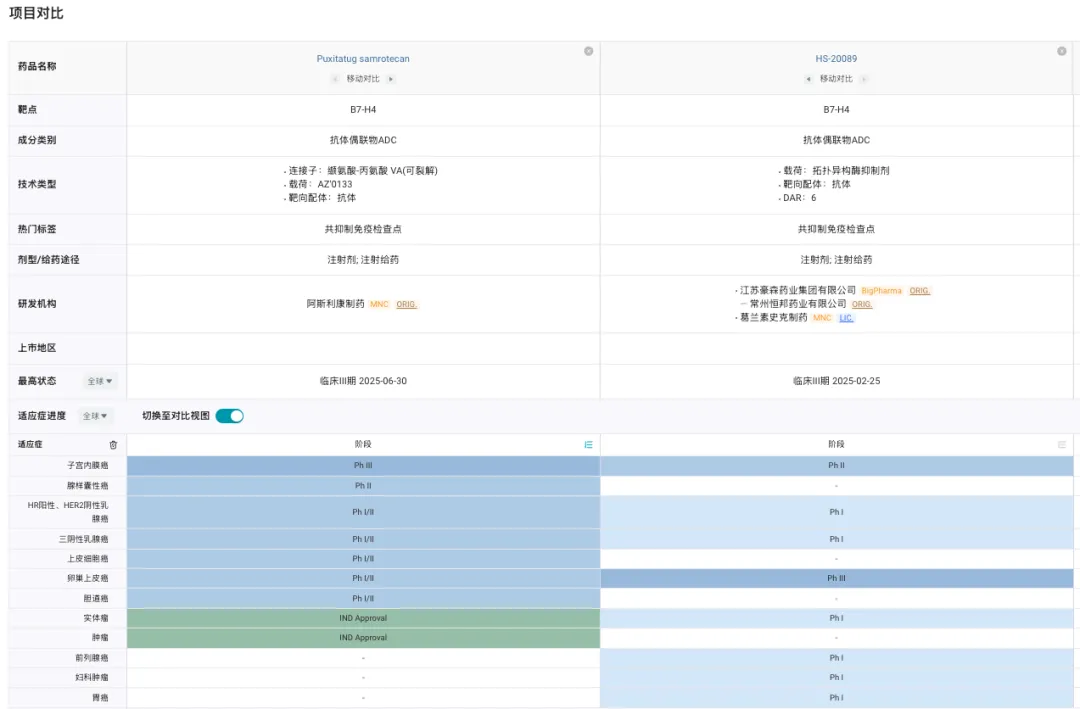1080x709 pixels.
Task: Open Puxitatug samrotecan drug link
Action: (x=363, y=59)
